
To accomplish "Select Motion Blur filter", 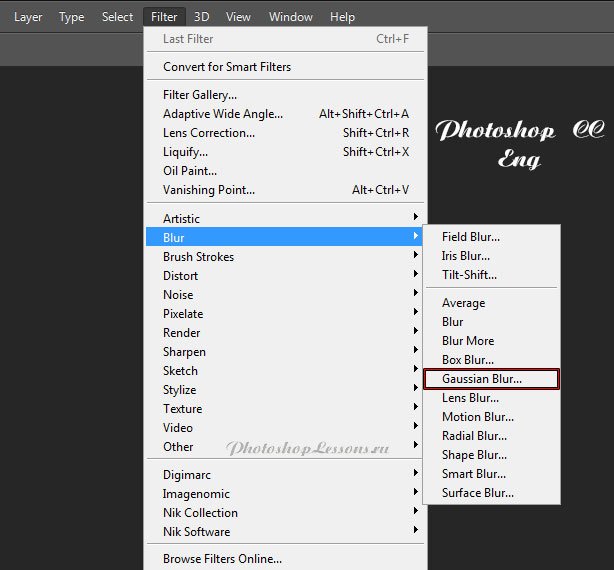I will [478, 417].
